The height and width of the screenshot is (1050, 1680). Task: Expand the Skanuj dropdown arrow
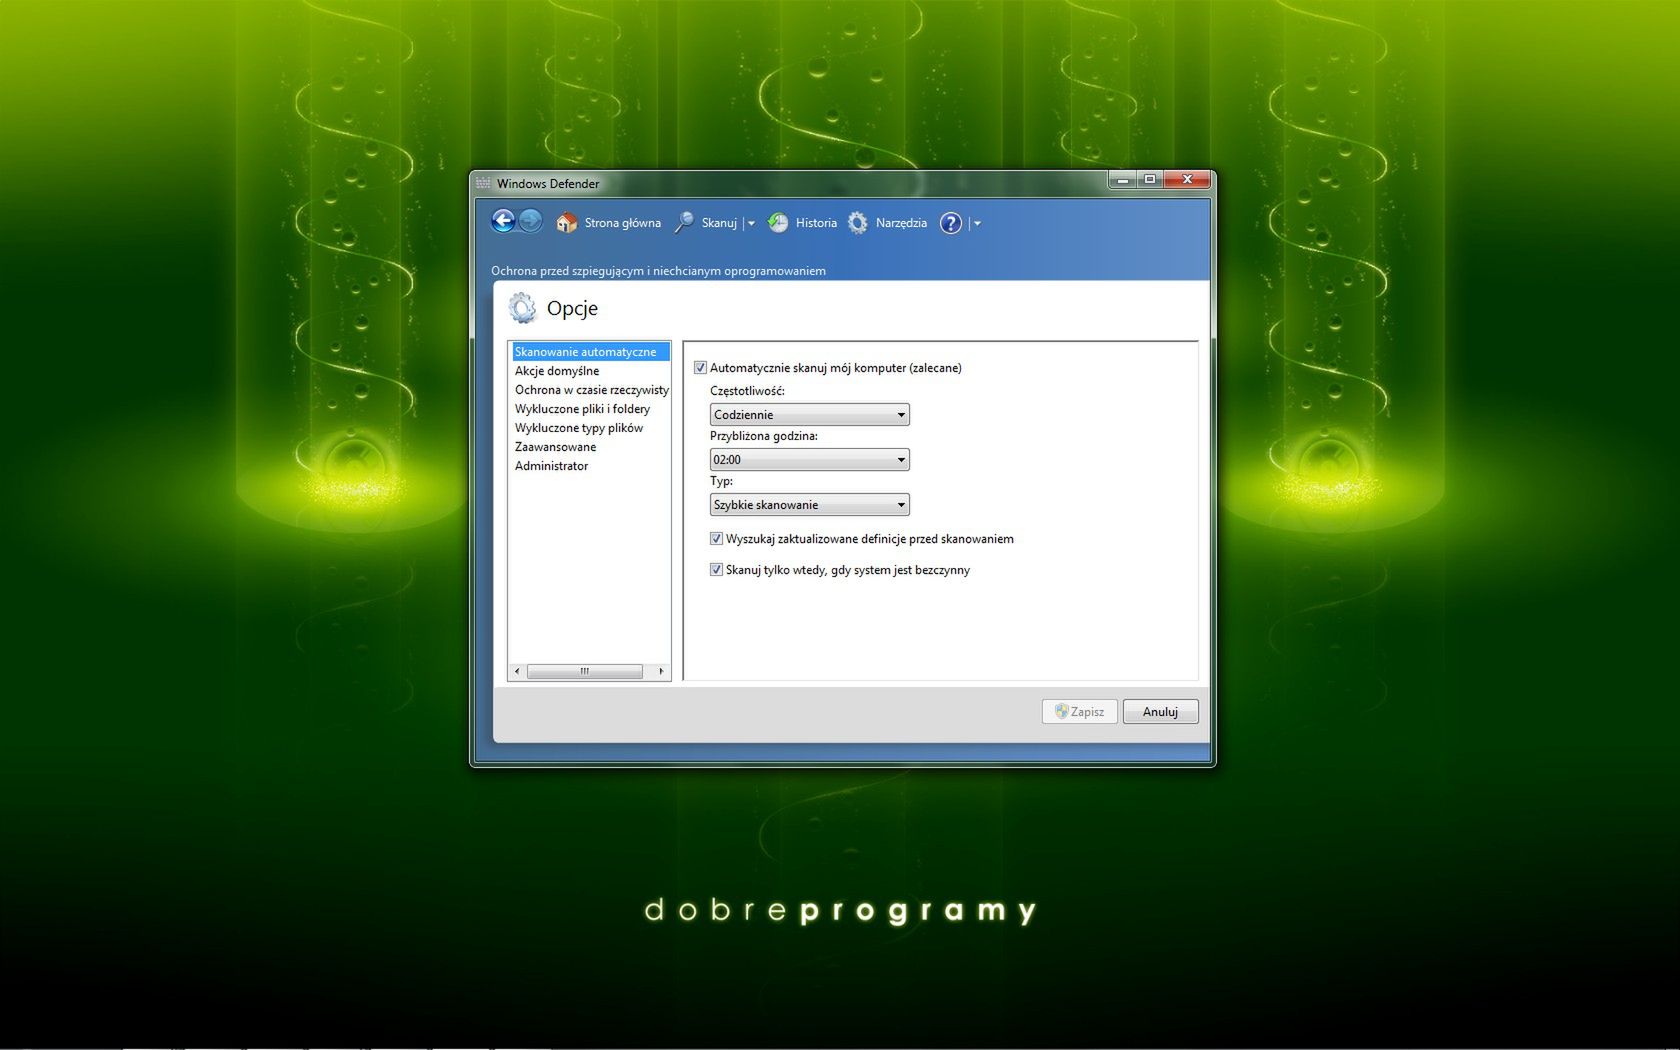click(751, 224)
